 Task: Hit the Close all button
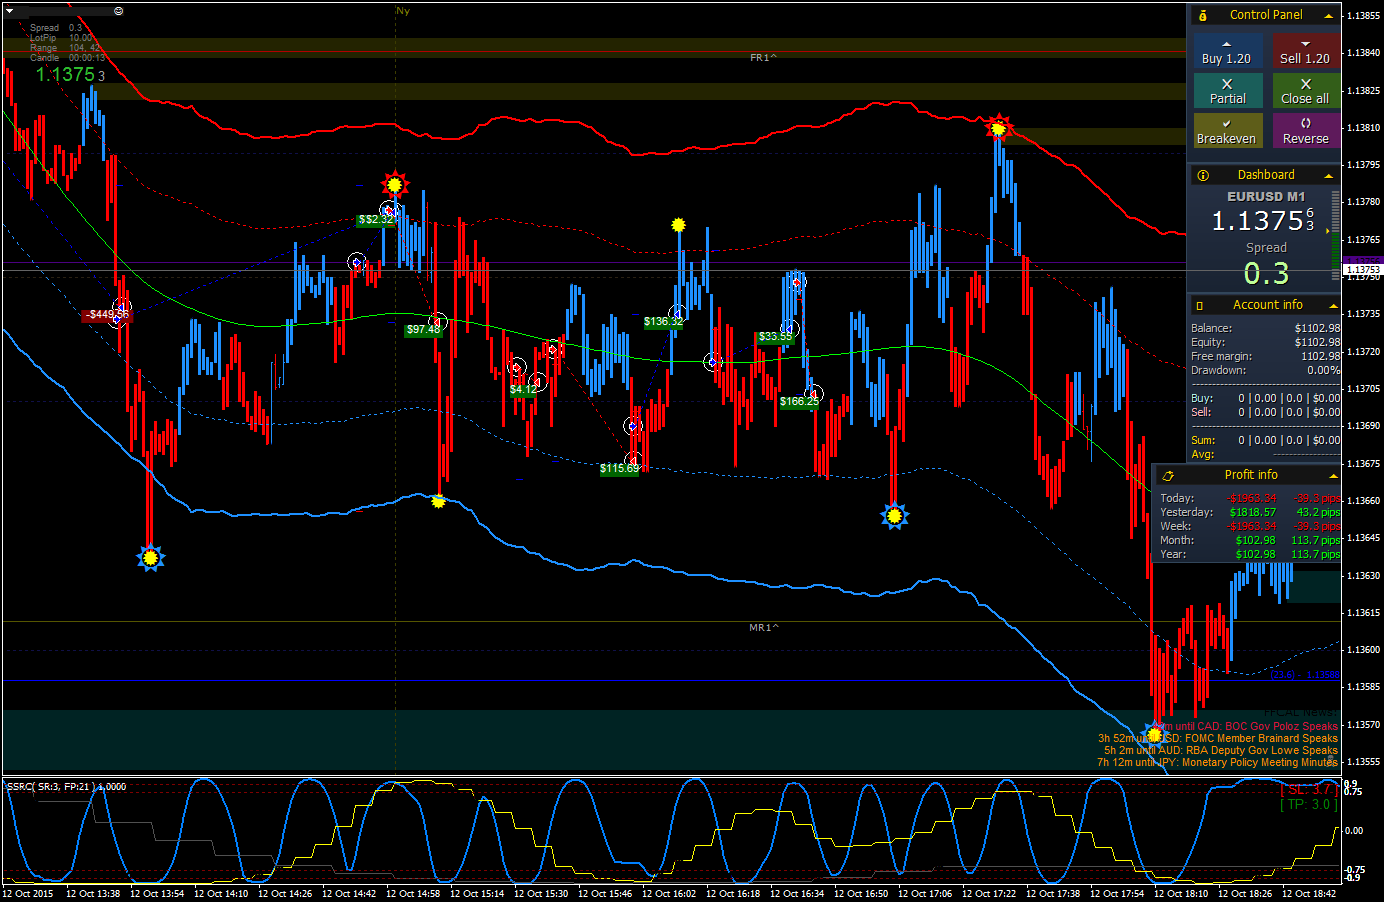[1305, 91]
